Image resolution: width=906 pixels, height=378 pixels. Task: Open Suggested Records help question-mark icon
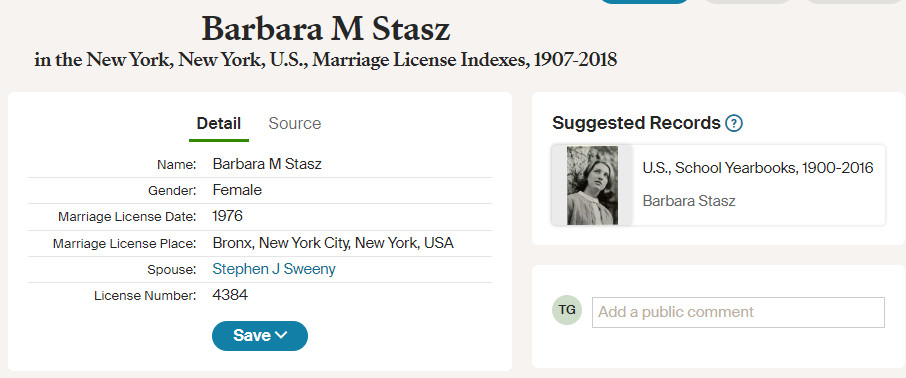(734, 123)
